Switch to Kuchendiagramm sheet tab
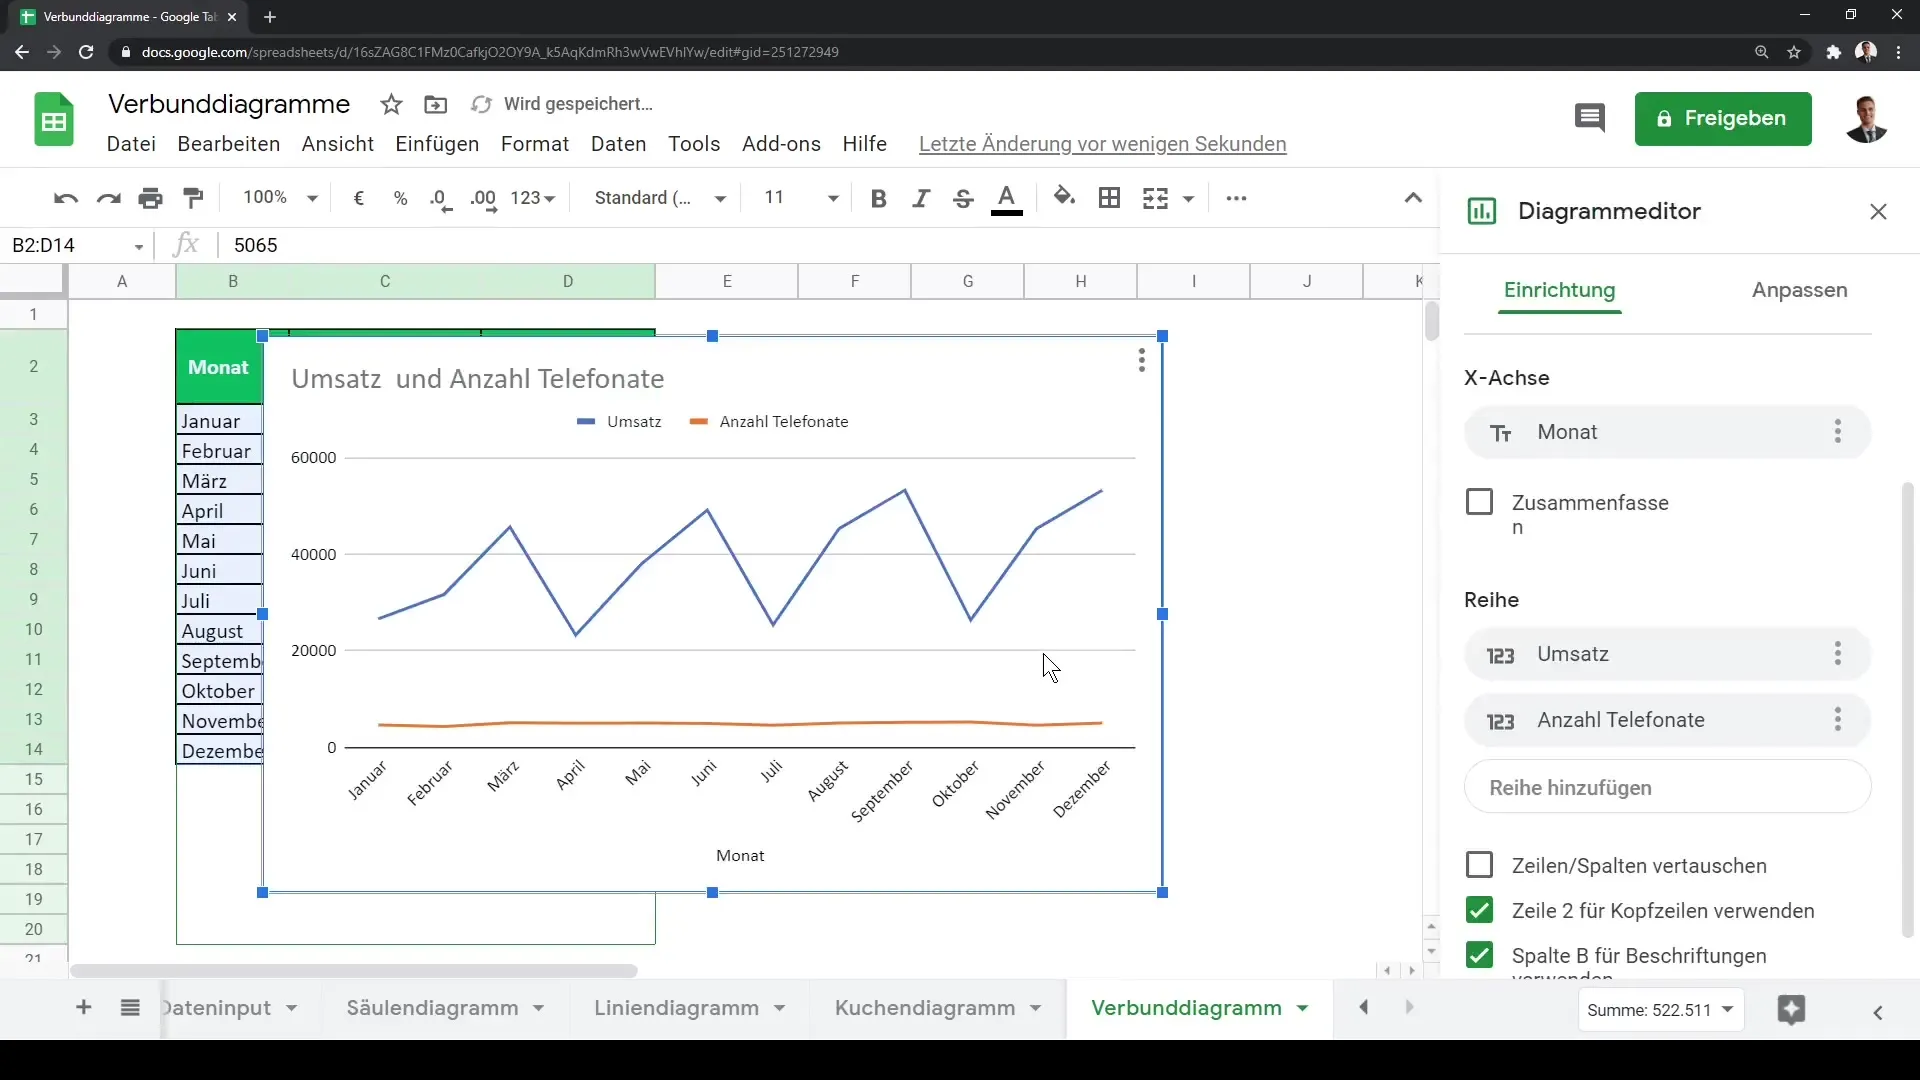1920x1080 pixels. (x=925, y=1008)
